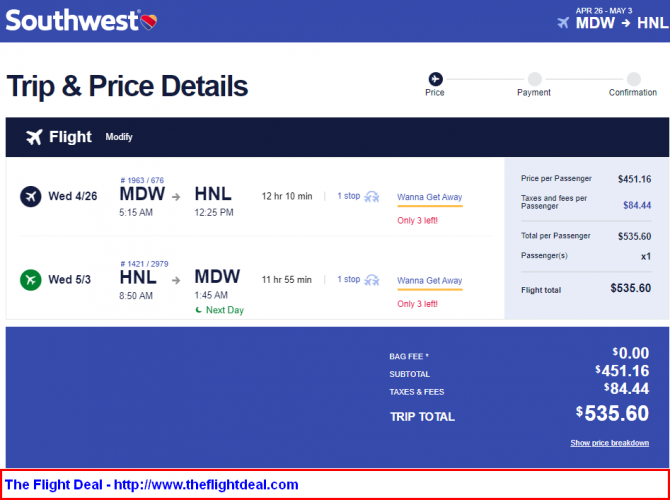Click the 1 stop link on the 5/3 flight
The height and width of the screenshot is (500, 670).
click(x=349, y=279)
